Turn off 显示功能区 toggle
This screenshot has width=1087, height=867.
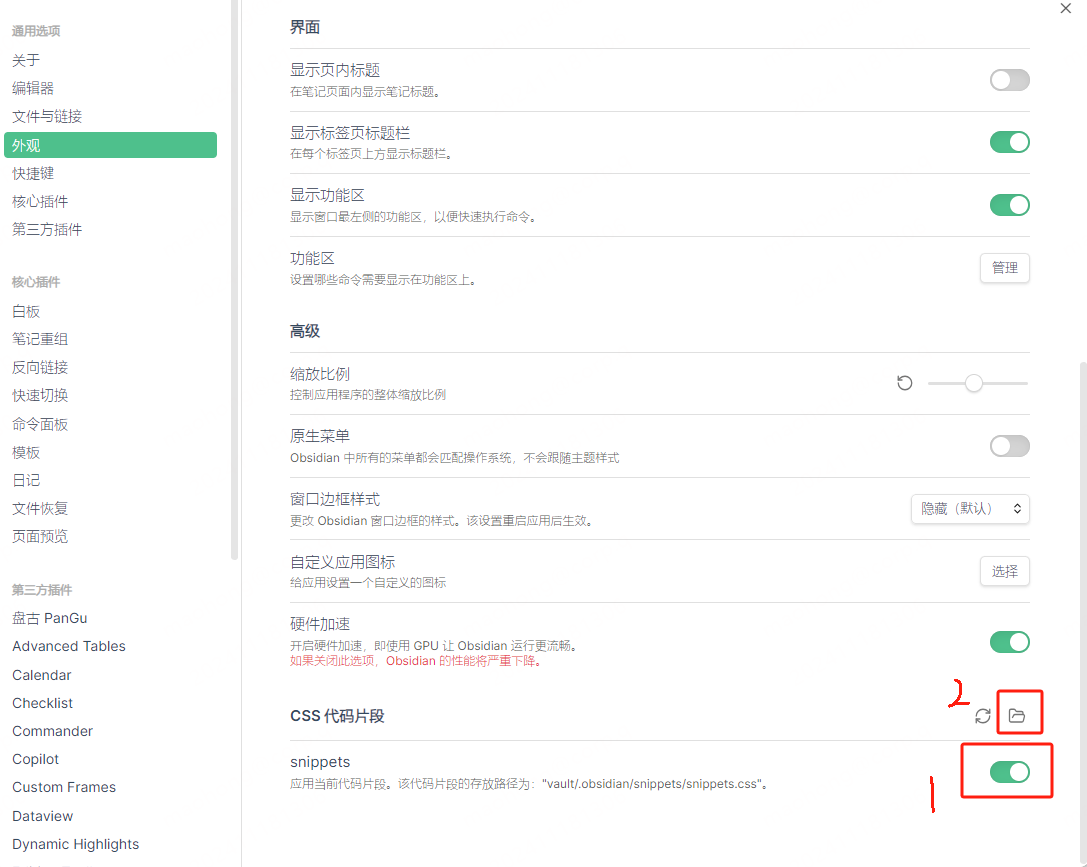[1009, 205]
